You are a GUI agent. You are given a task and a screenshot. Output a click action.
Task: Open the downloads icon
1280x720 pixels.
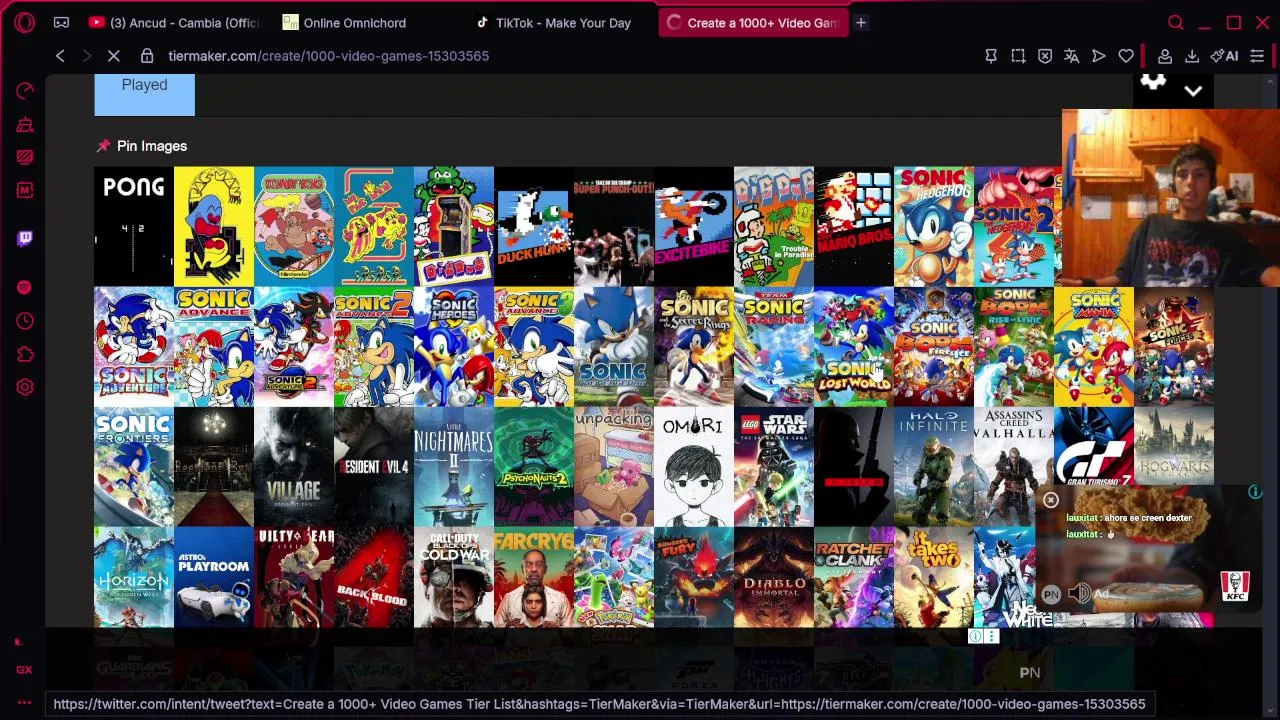pos(1192,56)
